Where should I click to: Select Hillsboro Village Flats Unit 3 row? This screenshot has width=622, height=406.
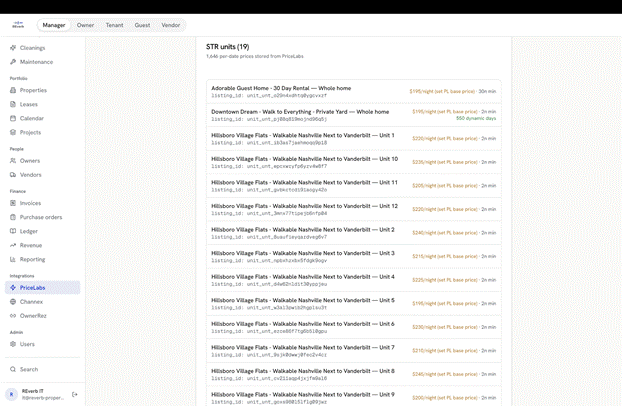click(x=353, y=256)
